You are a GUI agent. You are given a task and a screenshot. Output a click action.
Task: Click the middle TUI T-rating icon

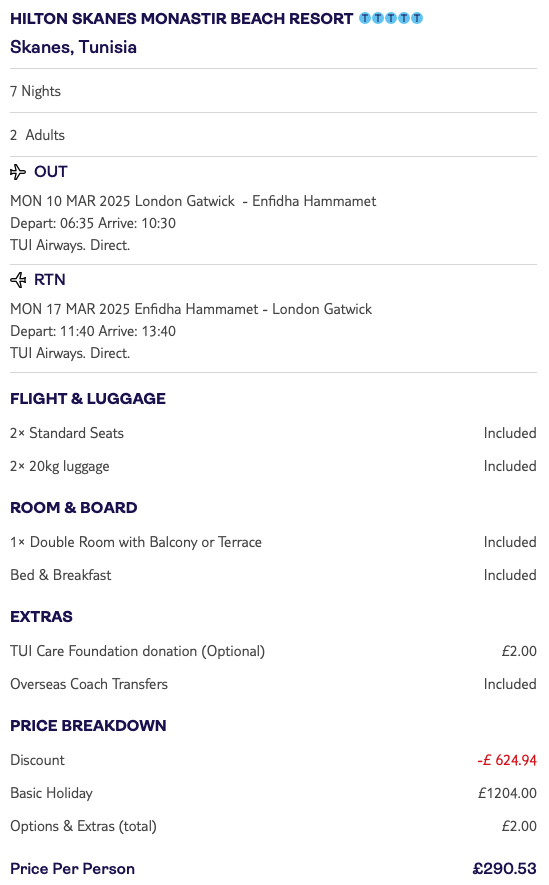tap(391, 18)
